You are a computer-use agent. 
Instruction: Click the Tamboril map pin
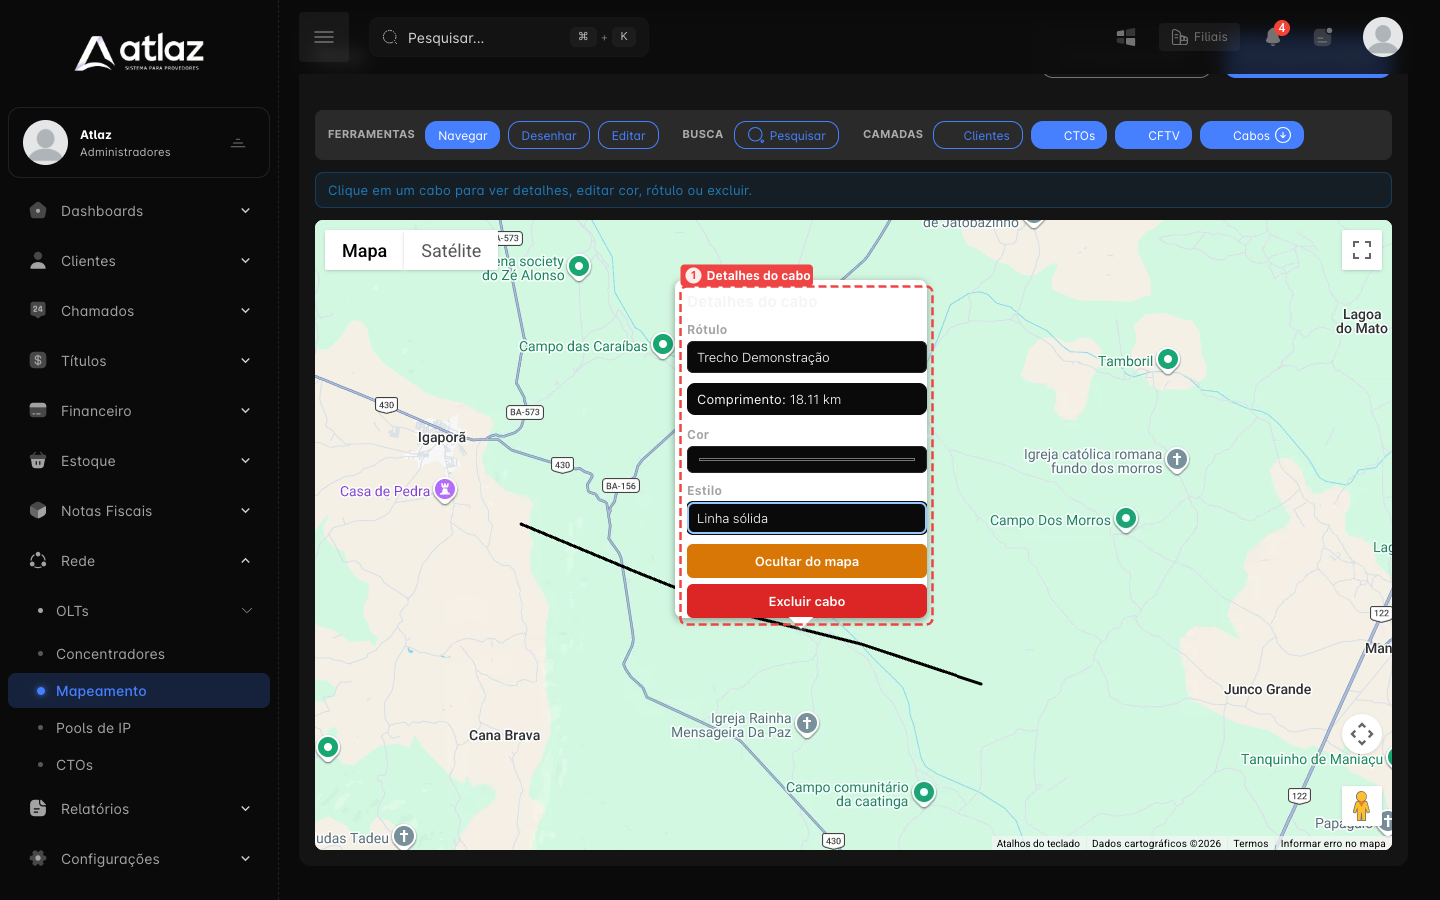point(1168,360)
